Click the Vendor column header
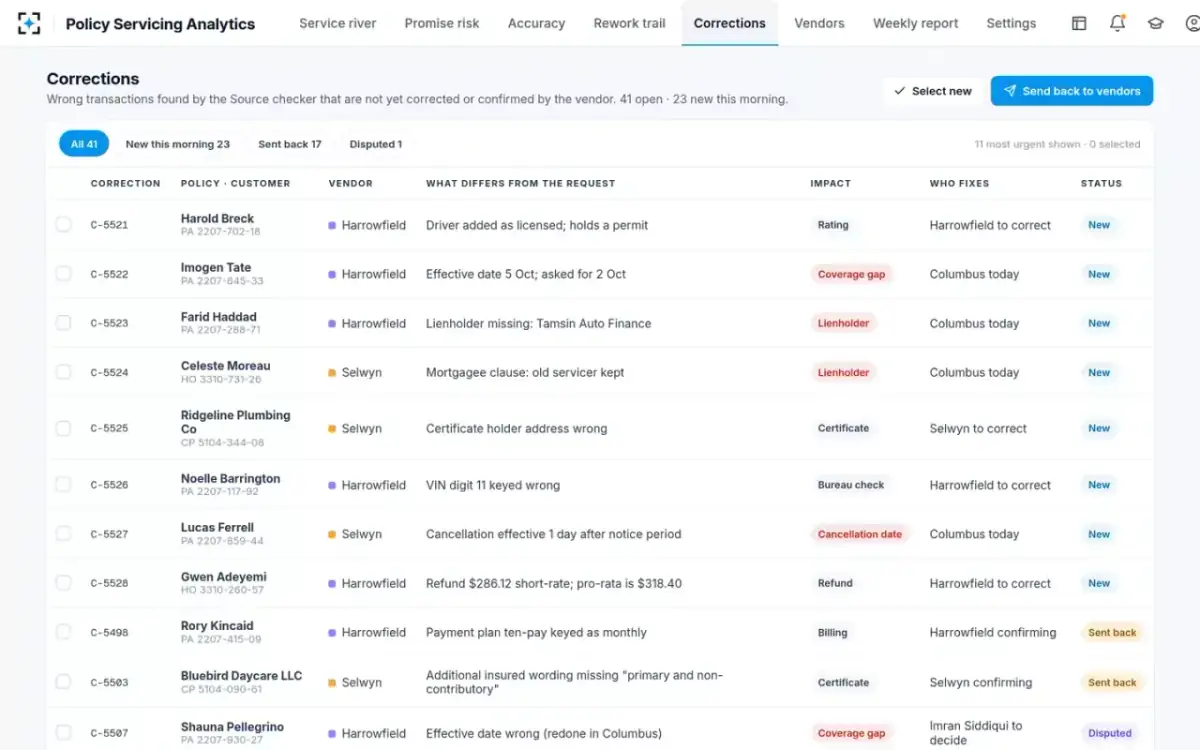 coord(350,183)
